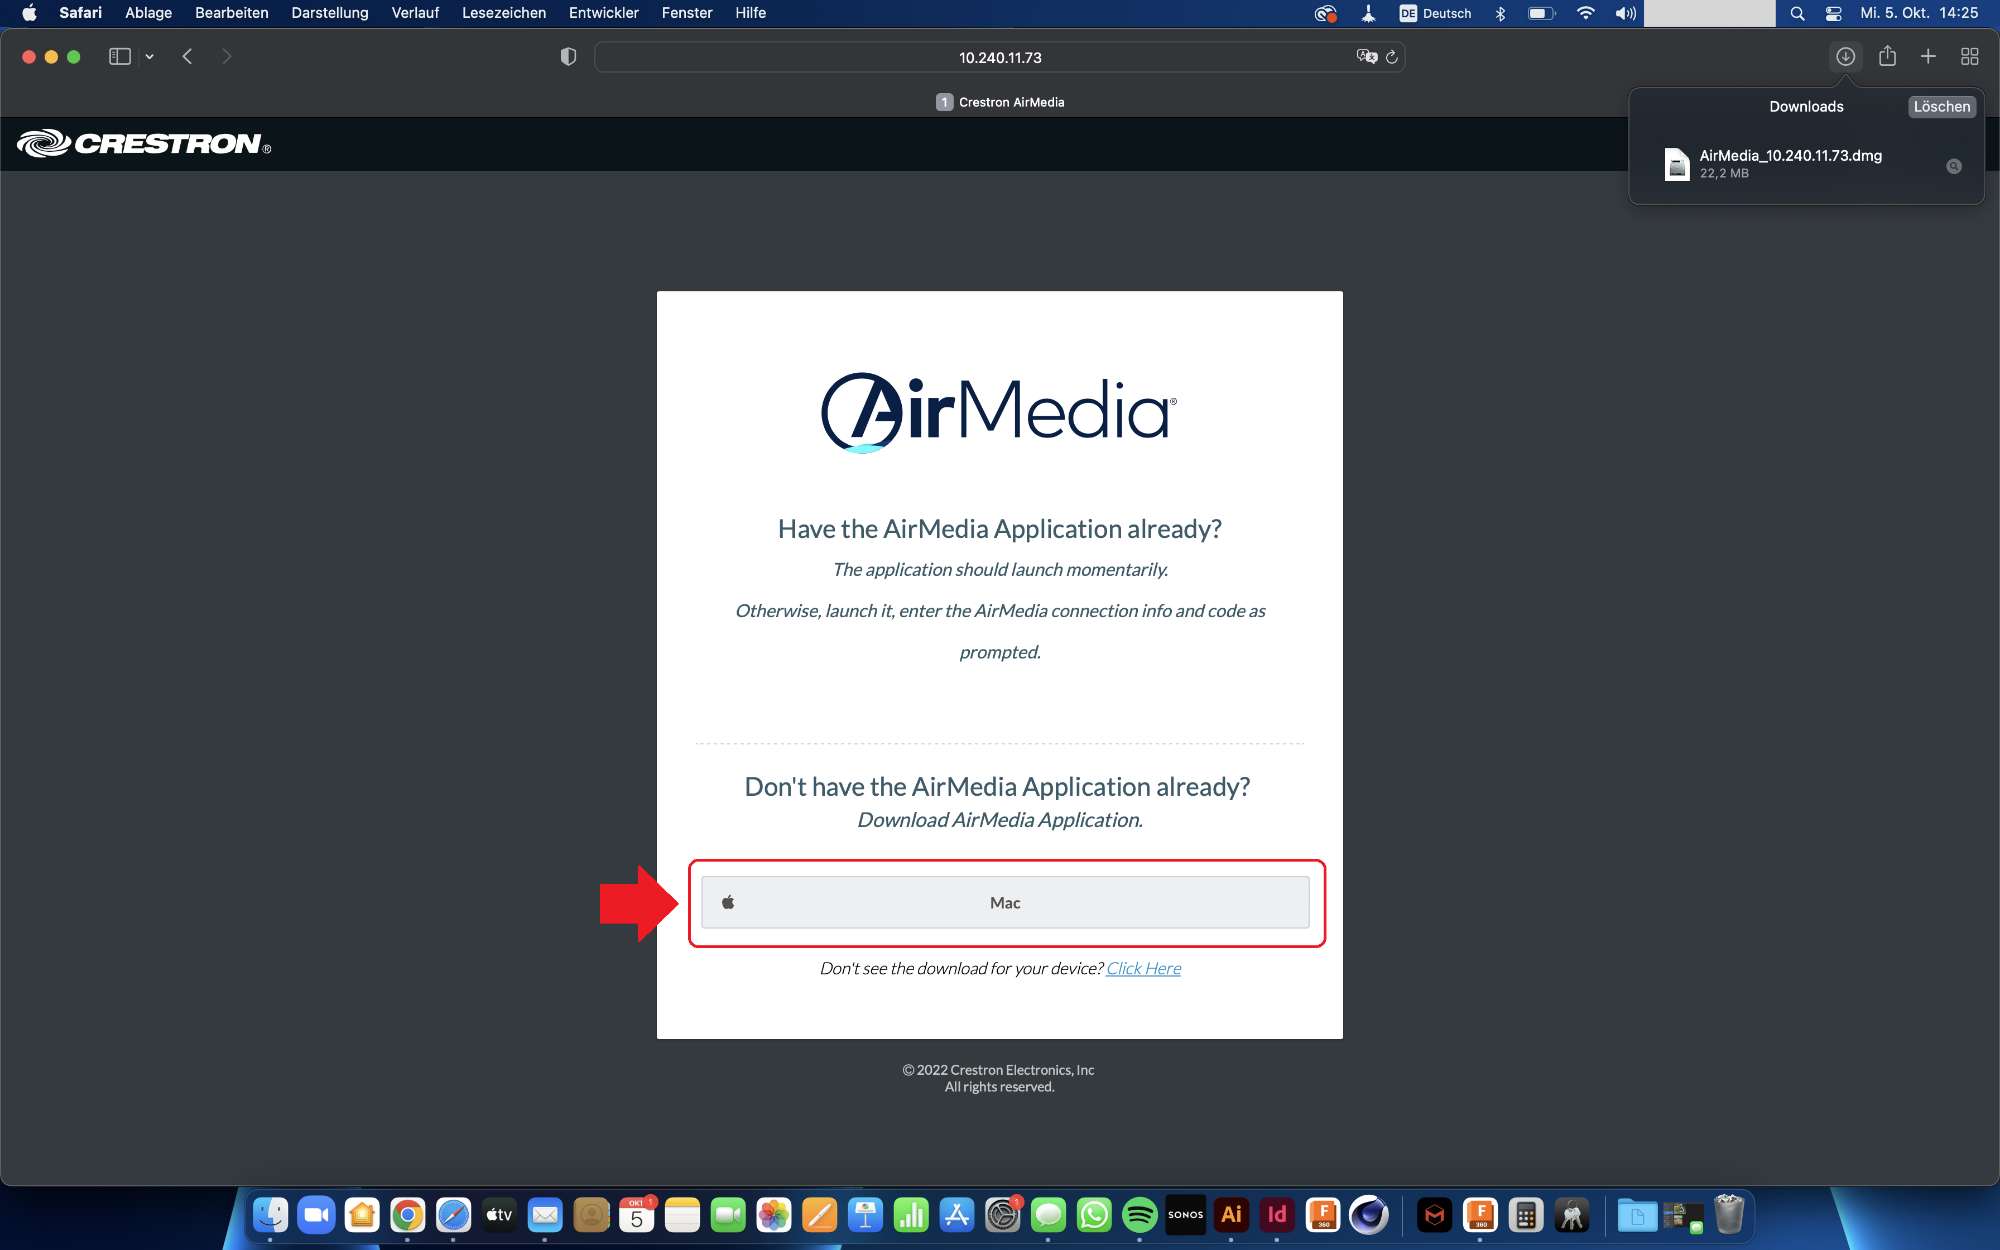This screenshot has width=2000, height=1250.
Task: Open Spotlight search
Action: tap(1797, 13)
